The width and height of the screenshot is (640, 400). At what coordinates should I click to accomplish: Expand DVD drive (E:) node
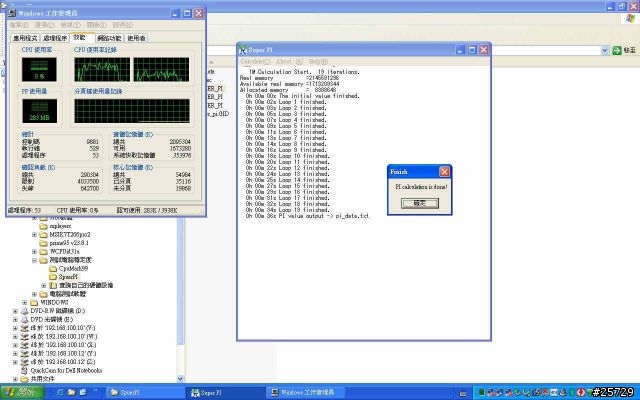coord(16,319)
